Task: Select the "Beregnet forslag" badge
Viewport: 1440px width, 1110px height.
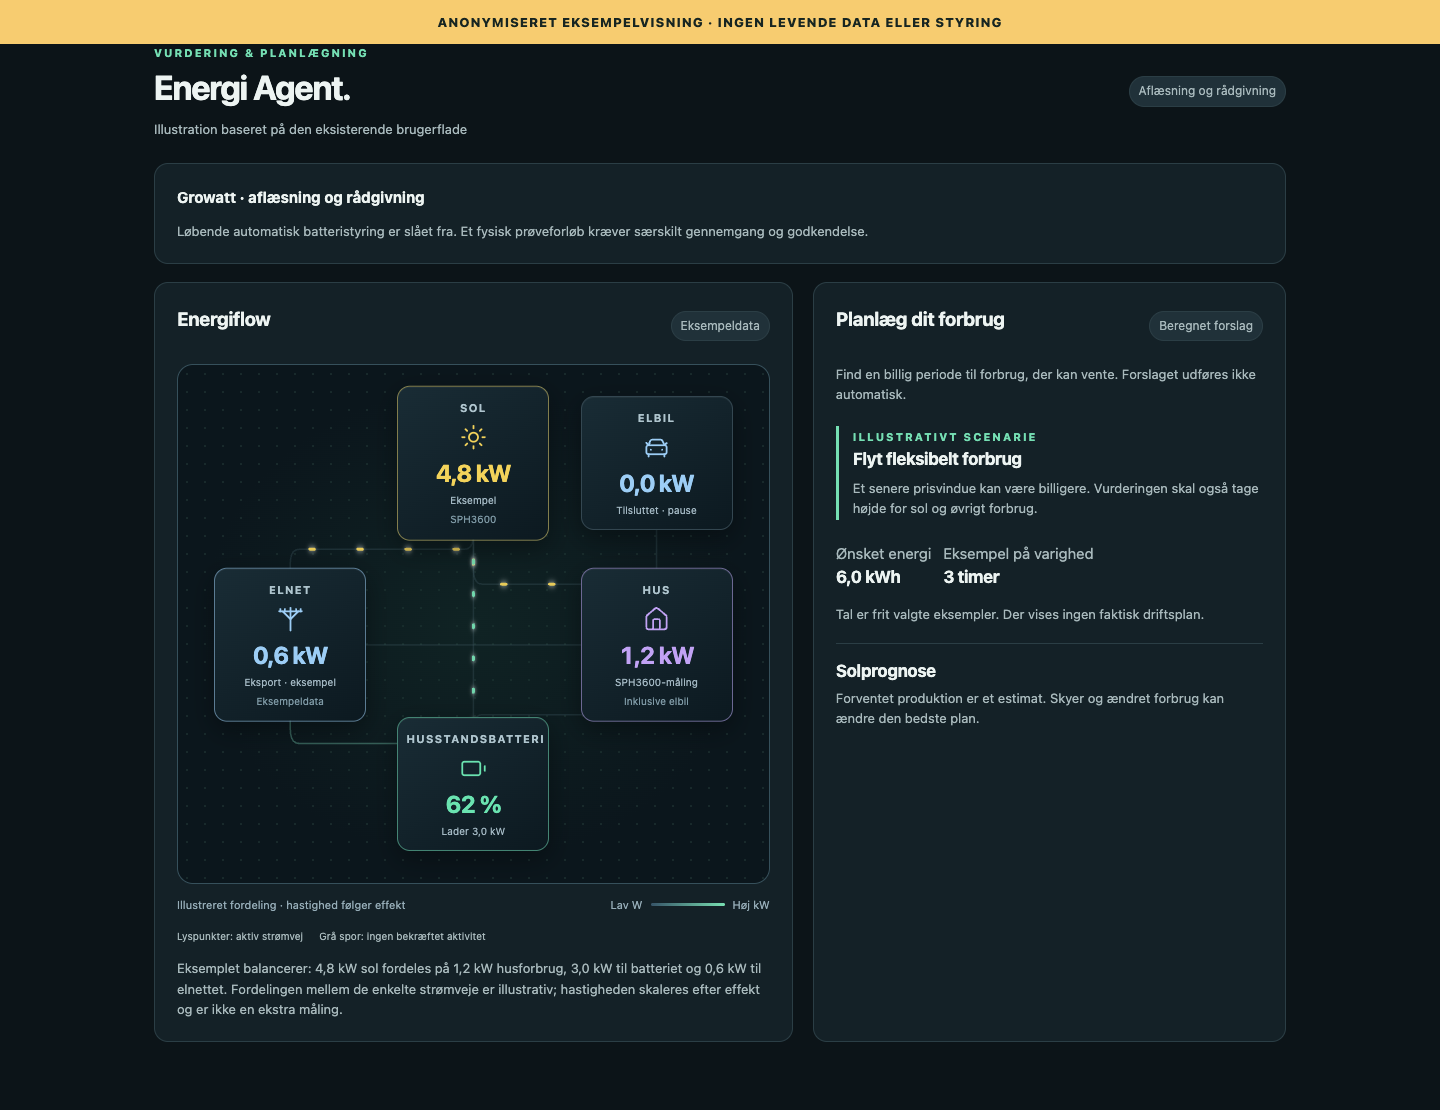Action: click(1206, 326)
